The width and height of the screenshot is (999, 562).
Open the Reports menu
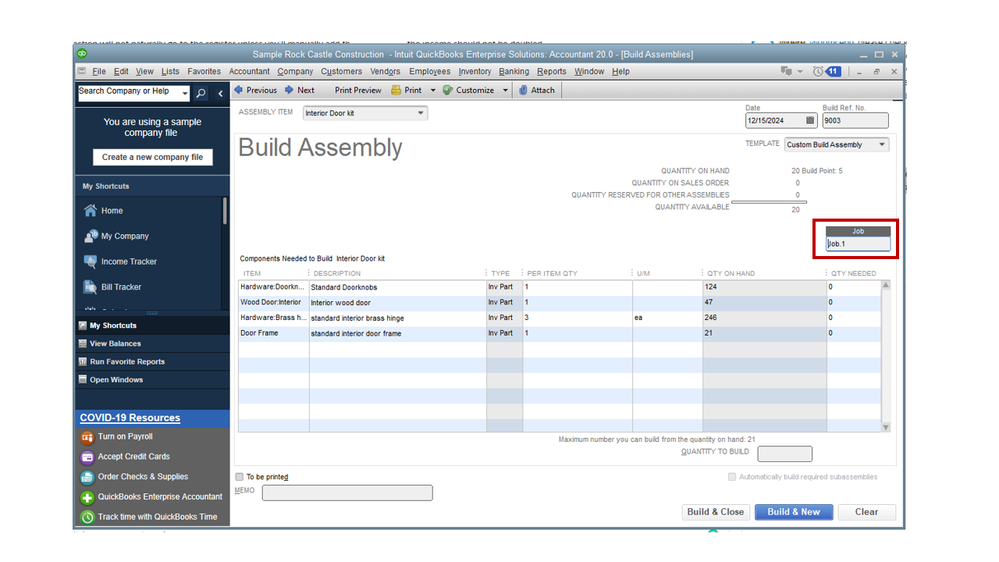click(x=551, y=71)
